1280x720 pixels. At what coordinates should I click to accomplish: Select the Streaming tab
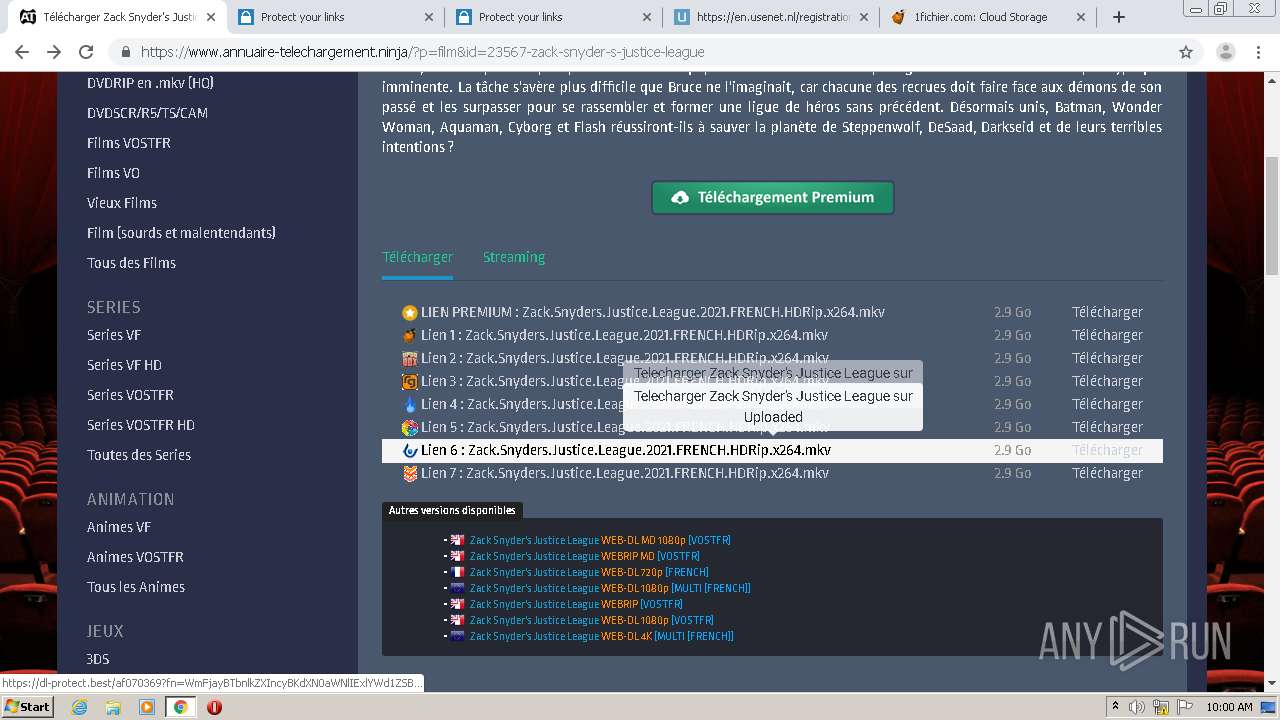[x=514, y=257]
